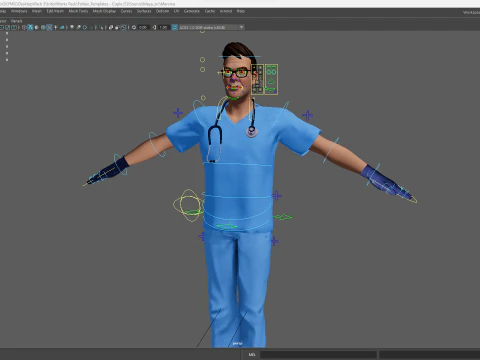The height and width of the screenshot is (360, 480).
Task: Open the Curves menu
Action: (x=126, y=11)
